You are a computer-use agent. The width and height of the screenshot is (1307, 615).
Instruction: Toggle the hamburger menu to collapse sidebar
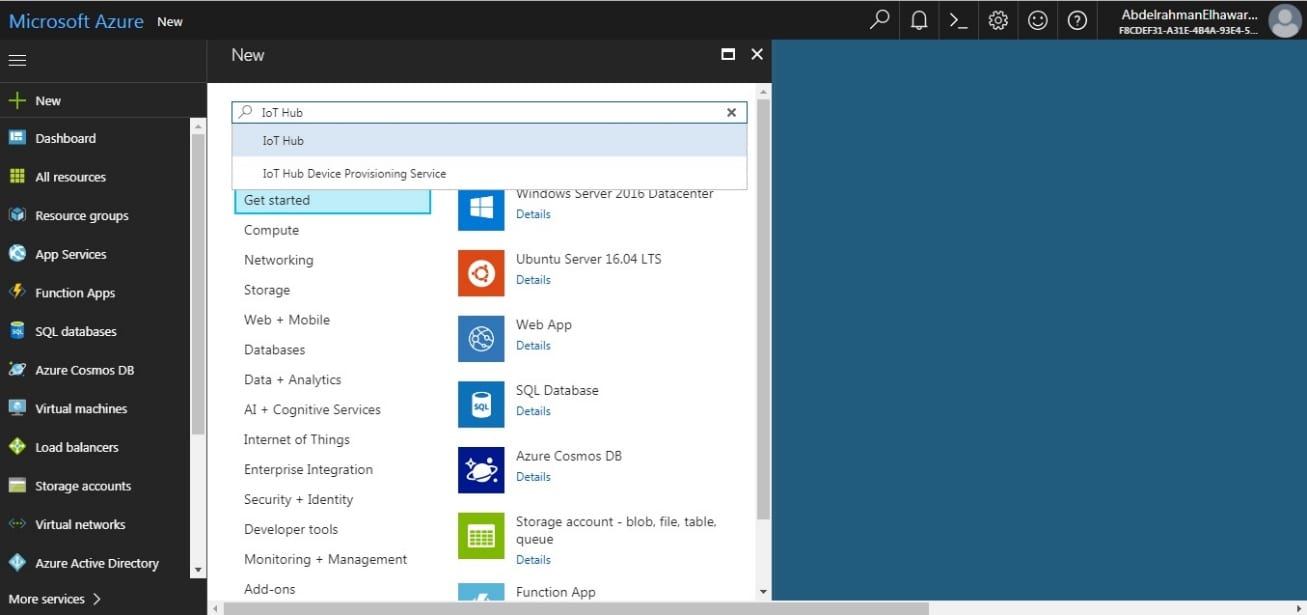17,61
